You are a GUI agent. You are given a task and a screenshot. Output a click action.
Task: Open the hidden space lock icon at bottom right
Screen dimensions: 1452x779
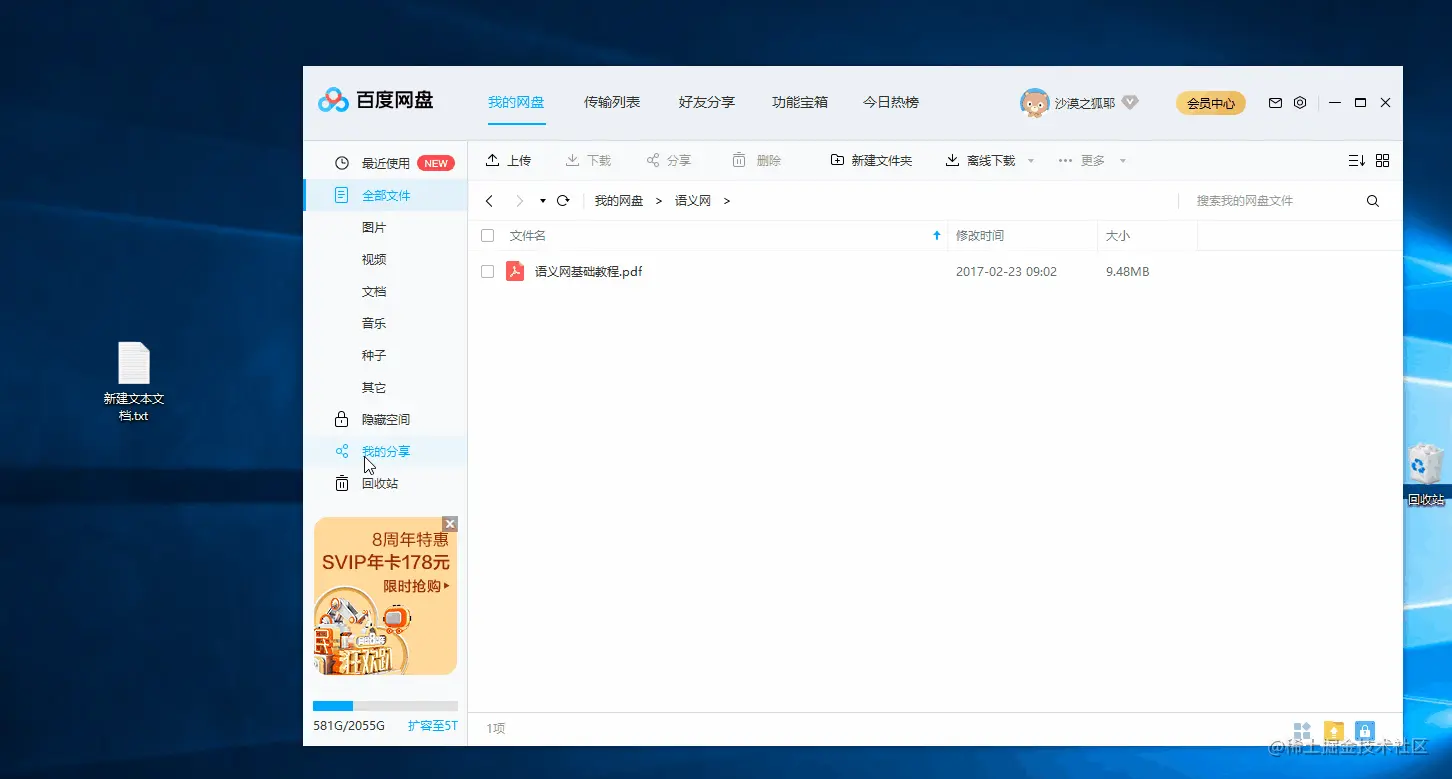click(x=1365, y=731)
